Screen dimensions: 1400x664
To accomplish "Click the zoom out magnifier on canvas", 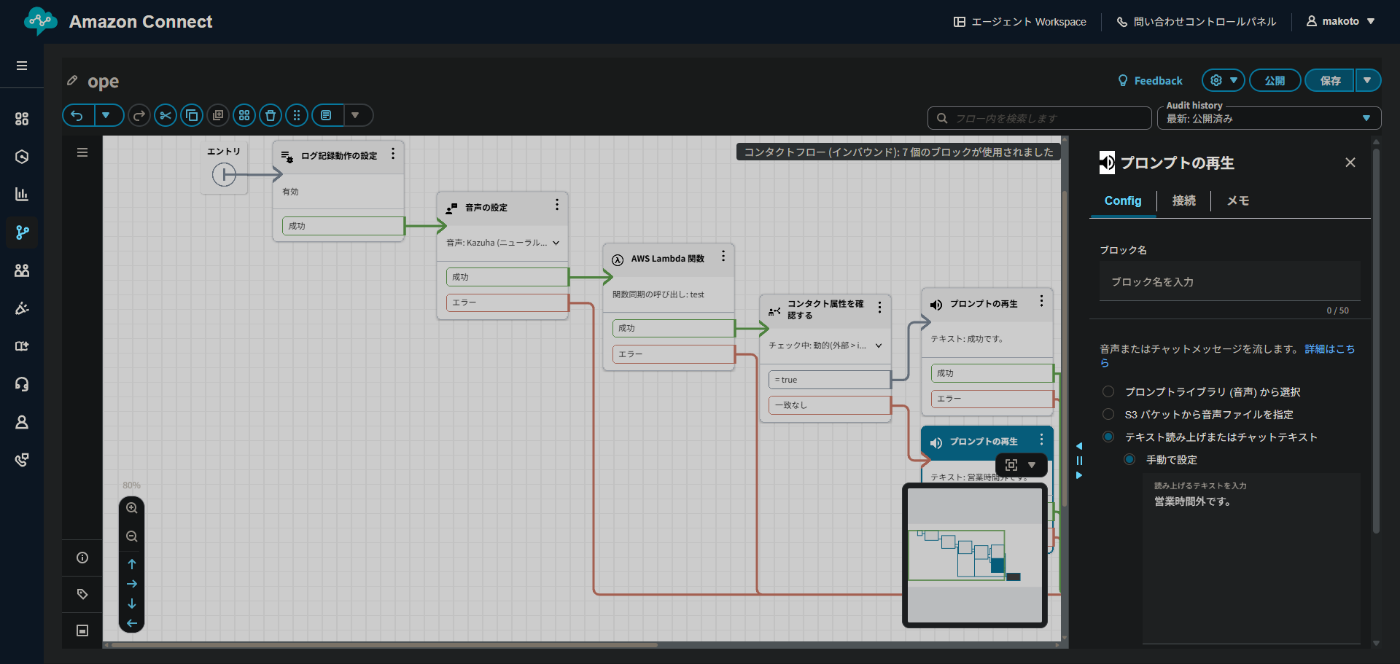I will [132, 537].
